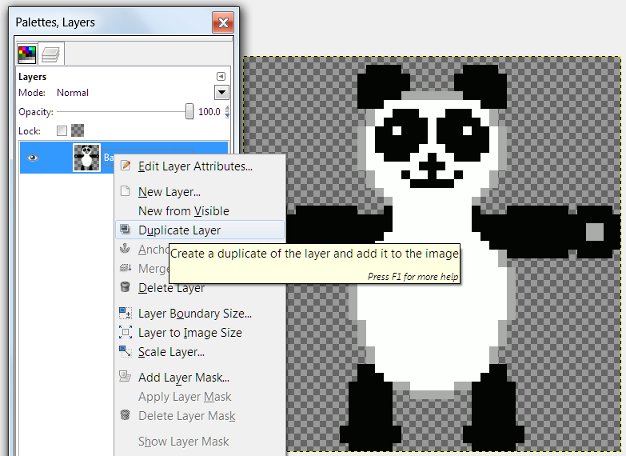
Task: Open the layer Mode dropdown
Action: (x=222, y=93)
